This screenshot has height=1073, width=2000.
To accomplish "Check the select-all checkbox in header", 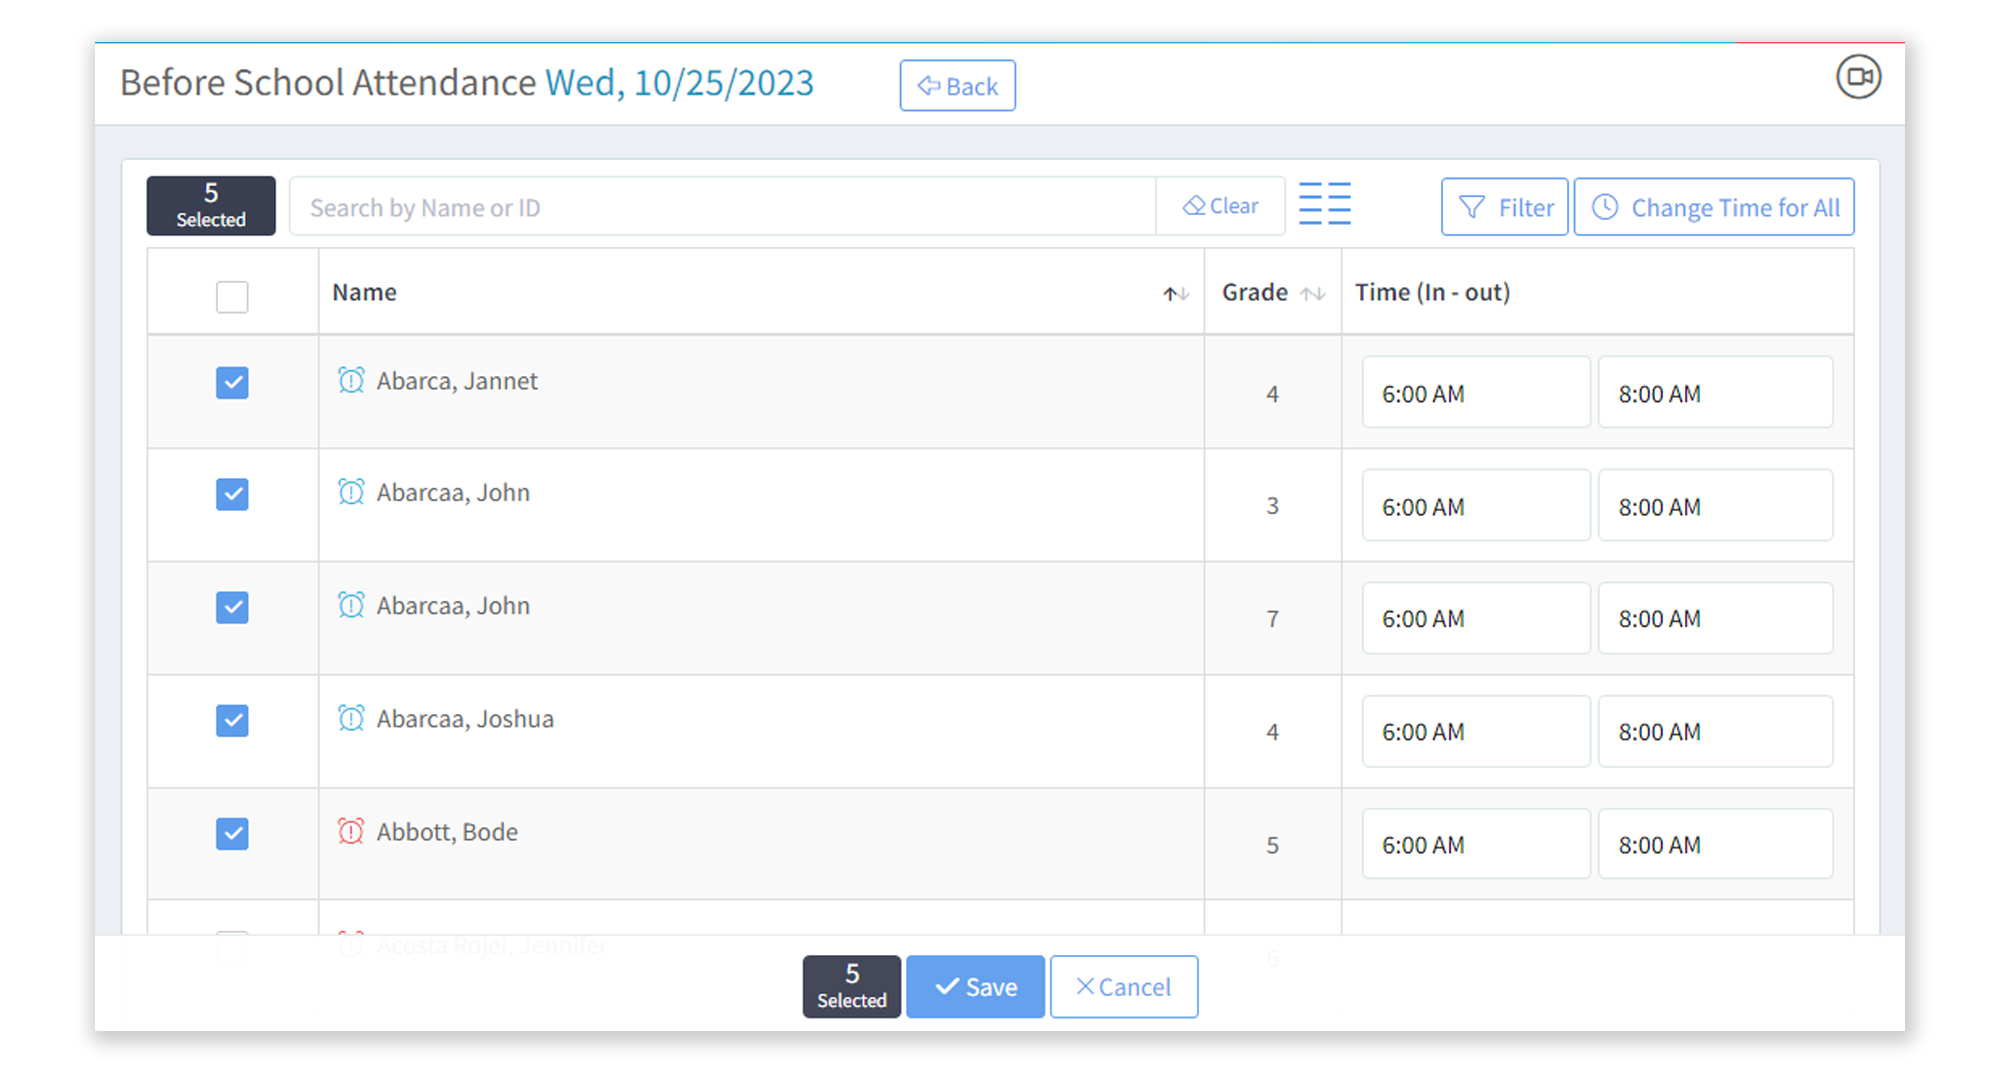I will (x=232, y=297).
